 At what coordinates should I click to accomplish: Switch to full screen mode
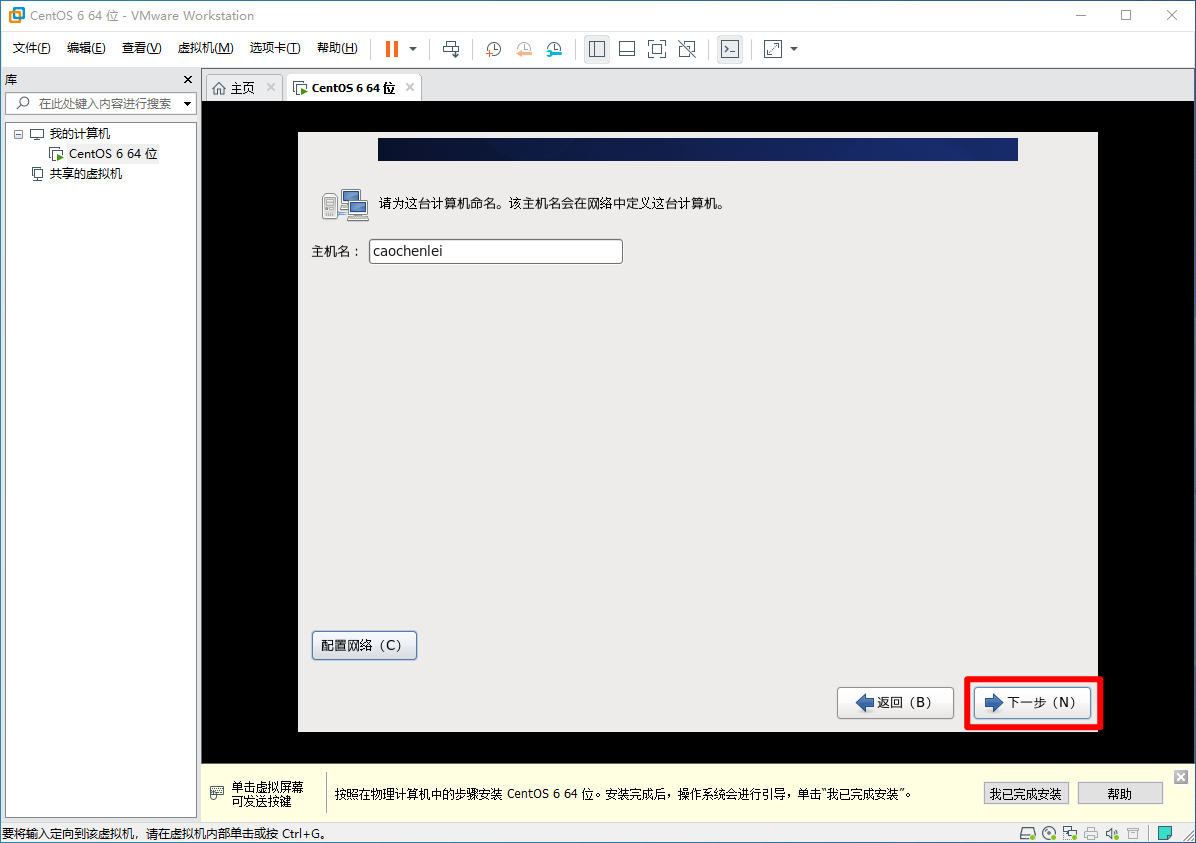(x=657, y=49)
